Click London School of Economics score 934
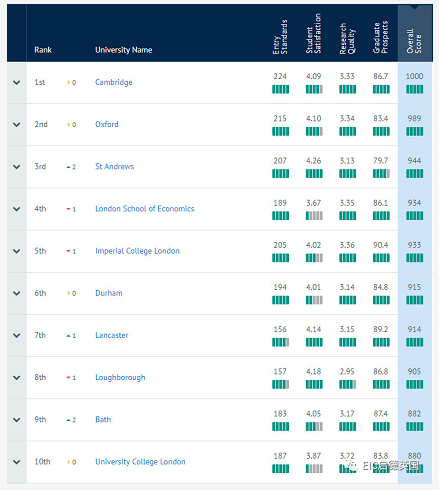 414,203
